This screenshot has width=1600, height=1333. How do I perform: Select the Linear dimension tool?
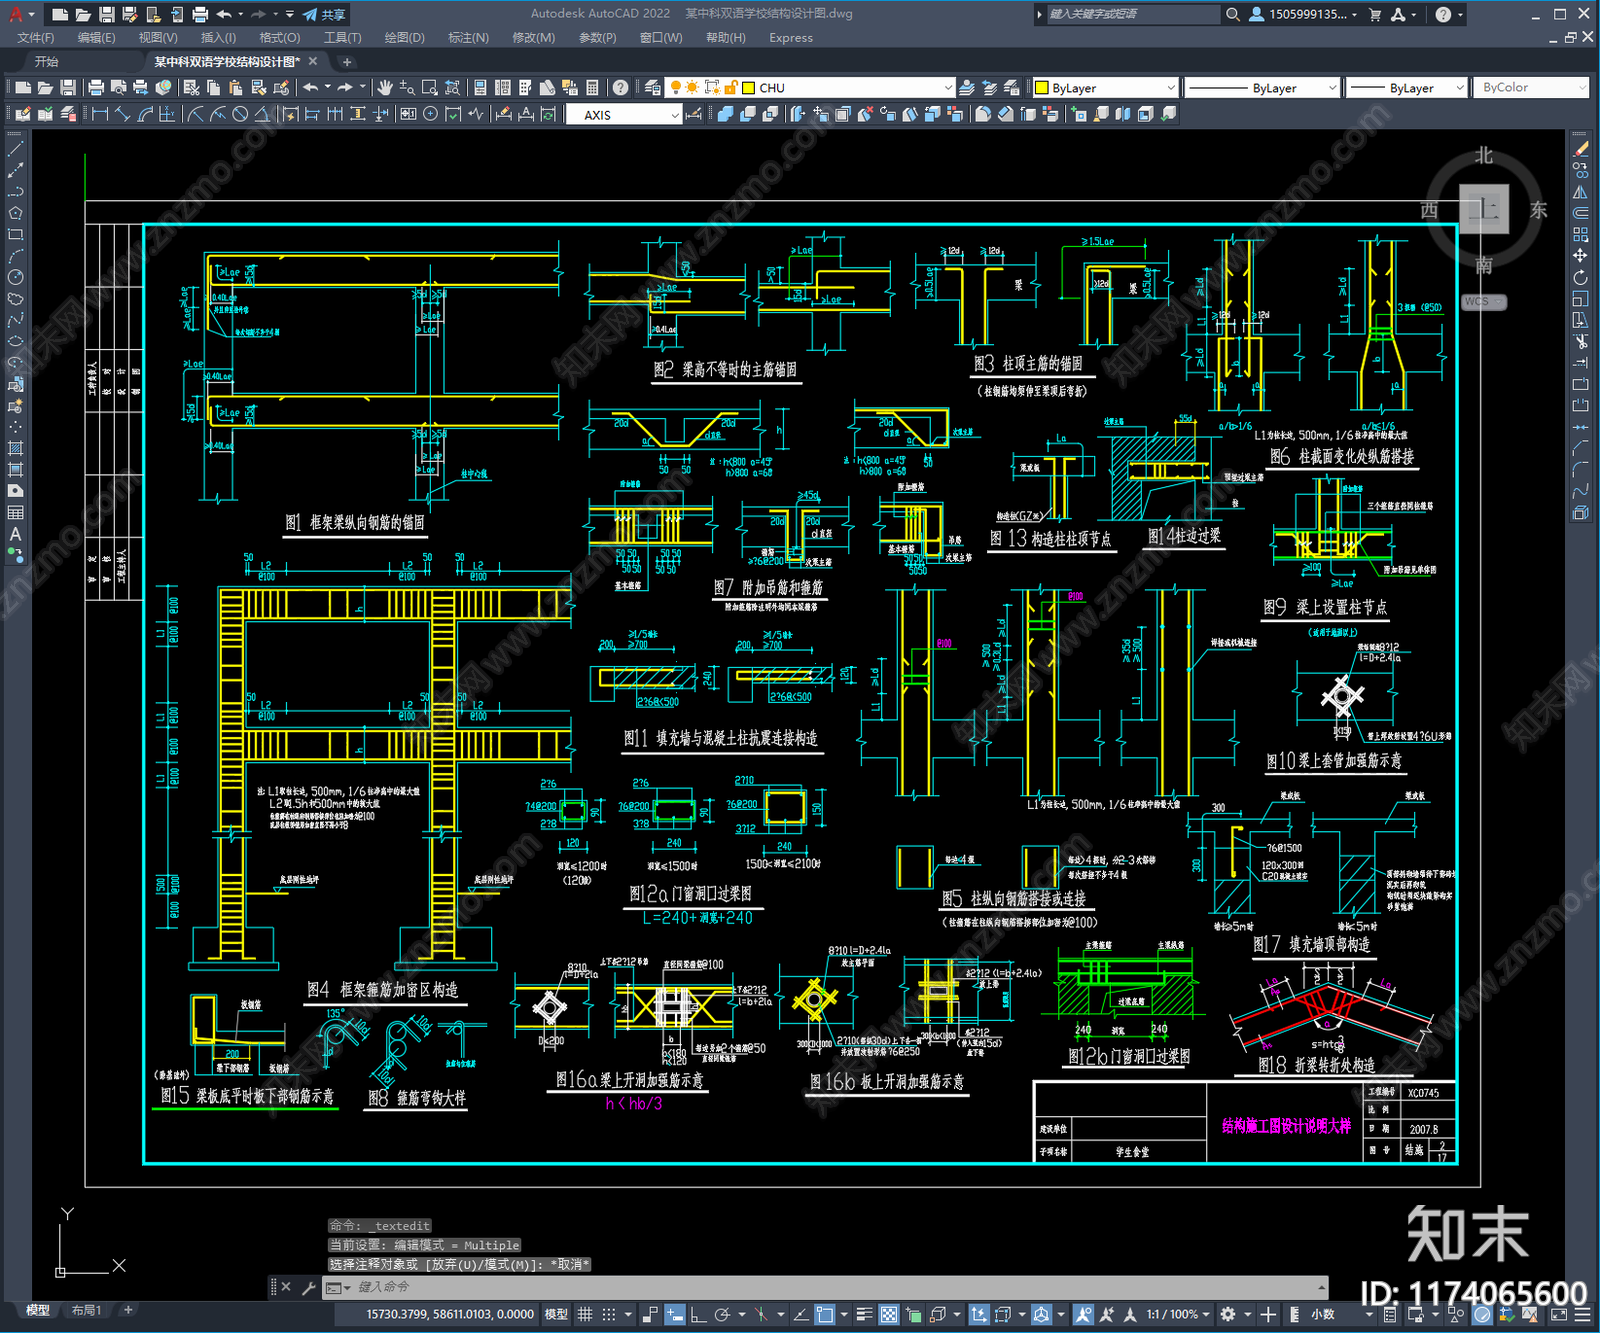point(100,115)
